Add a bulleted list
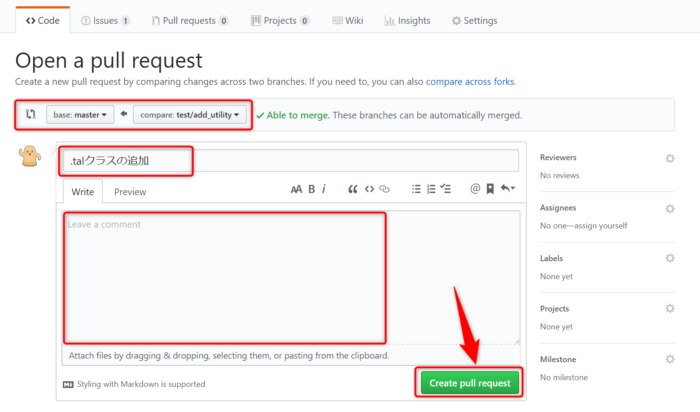Viewport: 700px width, 412px height. click(x=415, y=189)
